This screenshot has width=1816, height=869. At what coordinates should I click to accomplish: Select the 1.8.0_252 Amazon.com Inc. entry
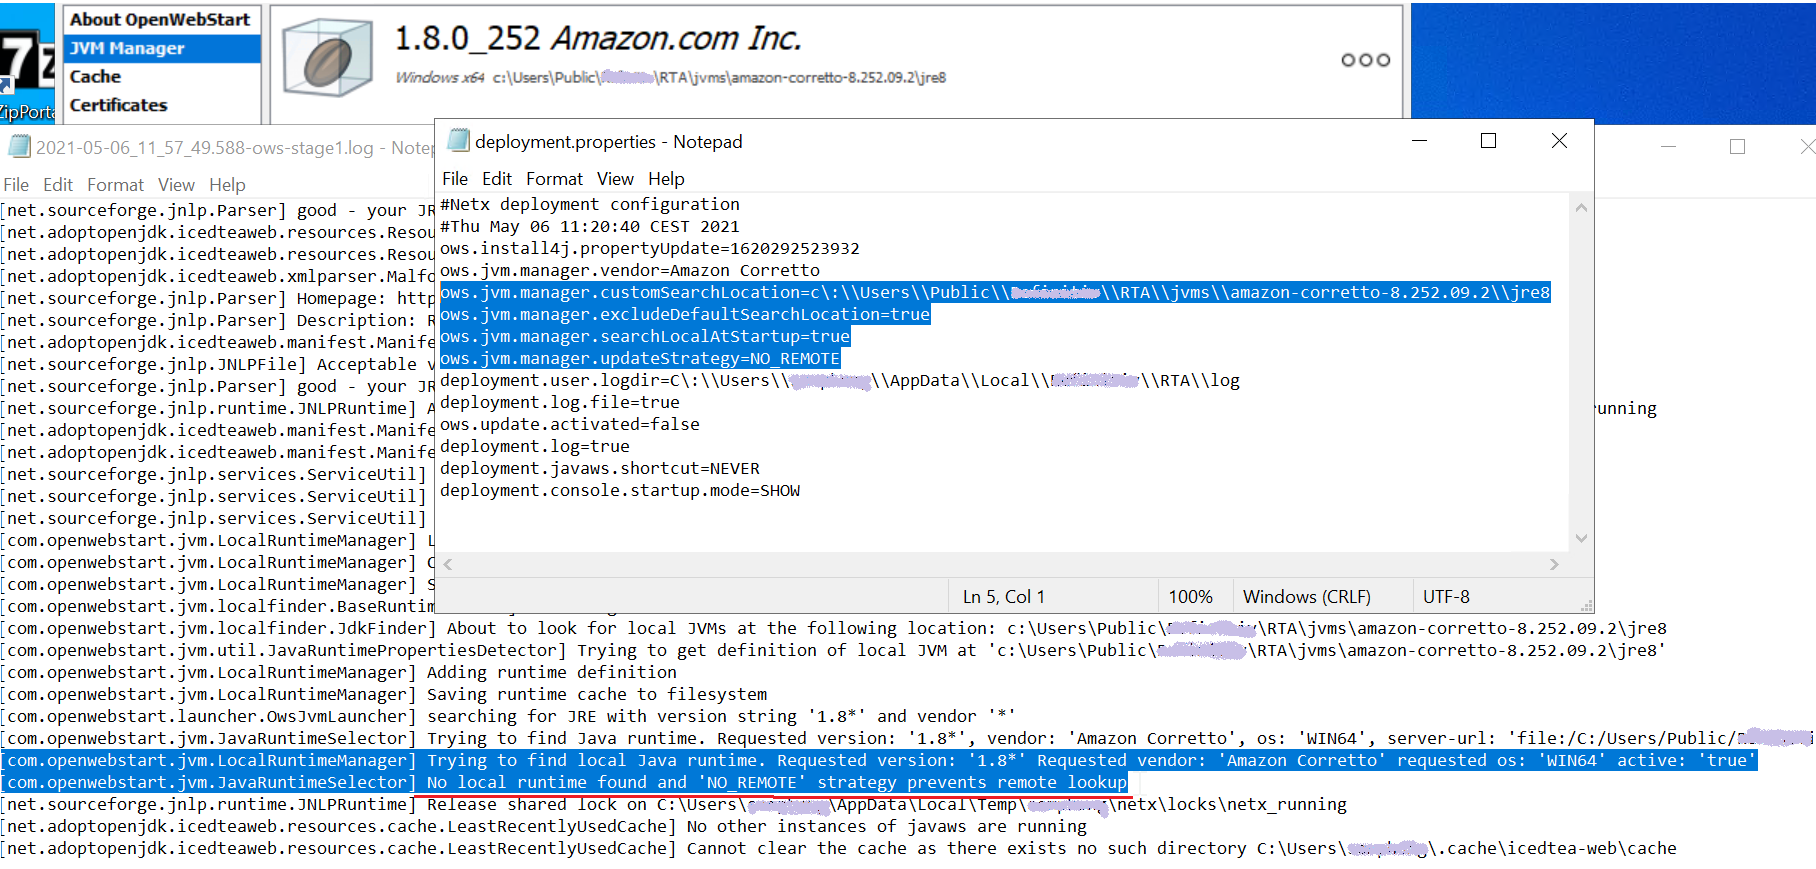pyautogui.click(x=836, y=63)
